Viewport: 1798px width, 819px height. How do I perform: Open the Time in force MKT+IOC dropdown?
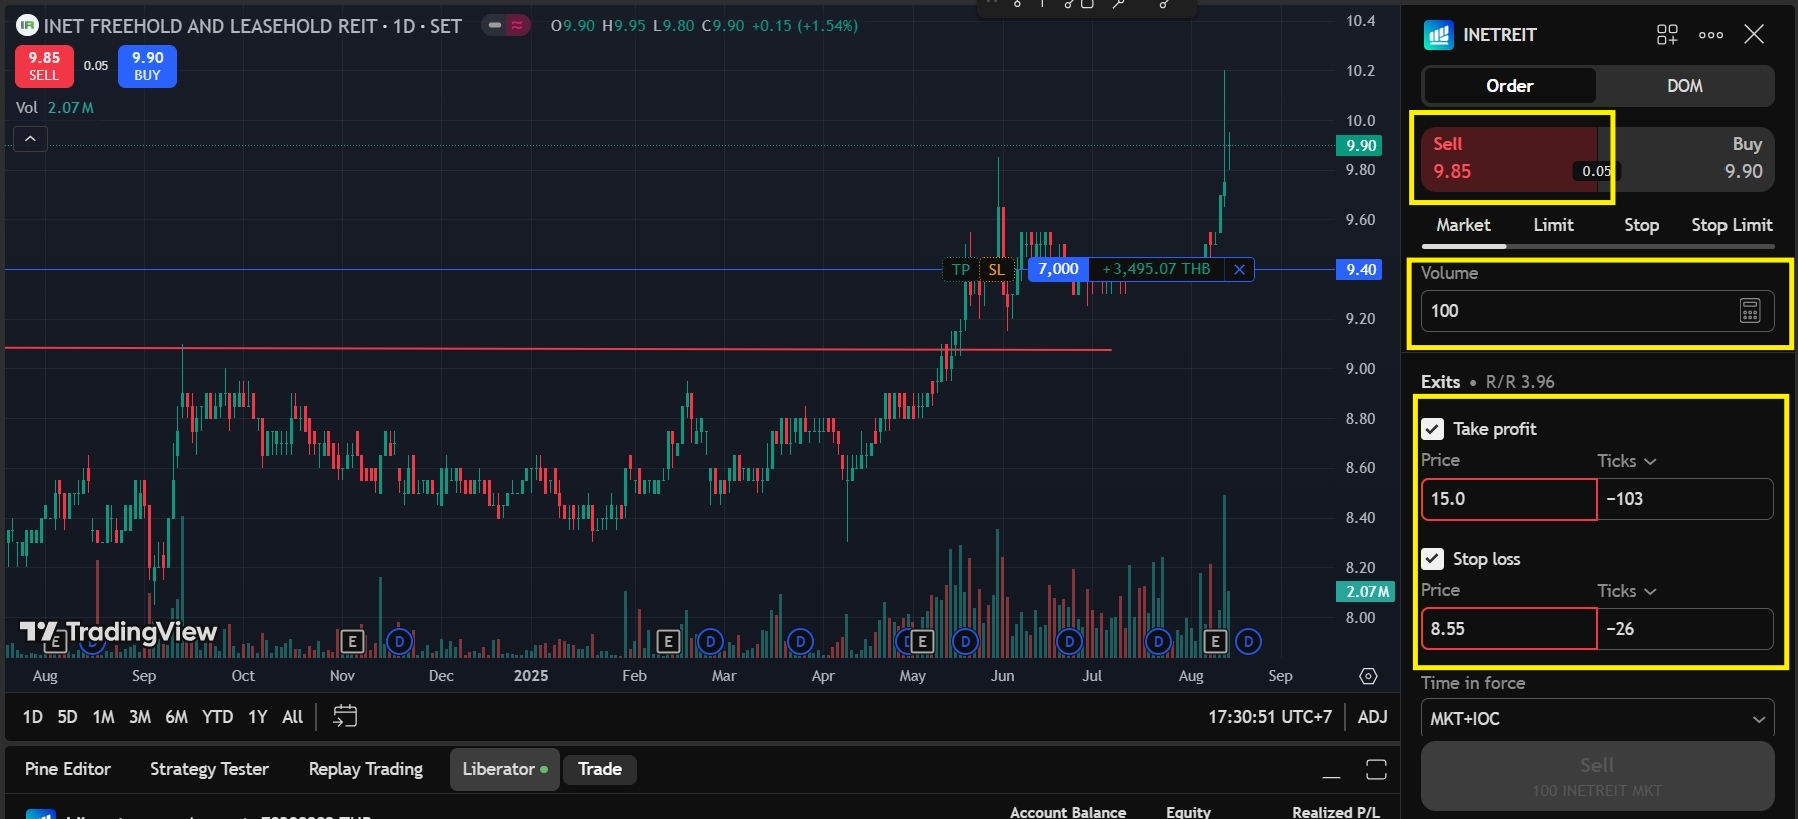pyautogui.click(x=1597, y=719)
